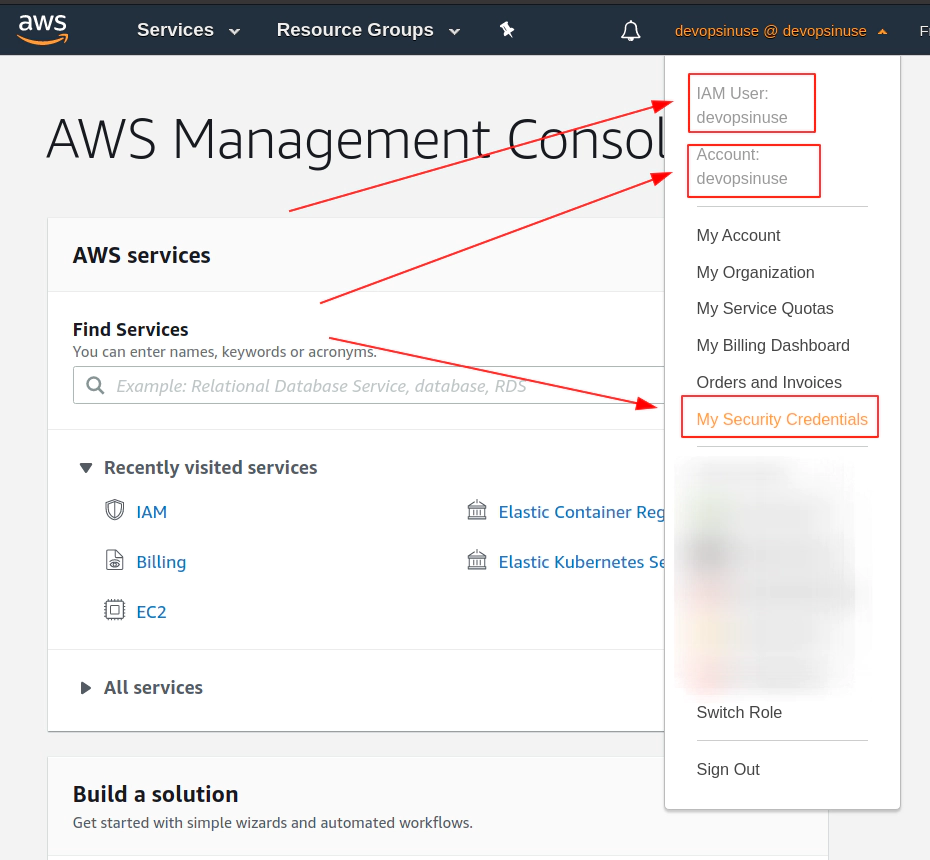Open the Resource Groups dropdown
Viewport: 930px width, 860px height.
[x=368, y=30]
